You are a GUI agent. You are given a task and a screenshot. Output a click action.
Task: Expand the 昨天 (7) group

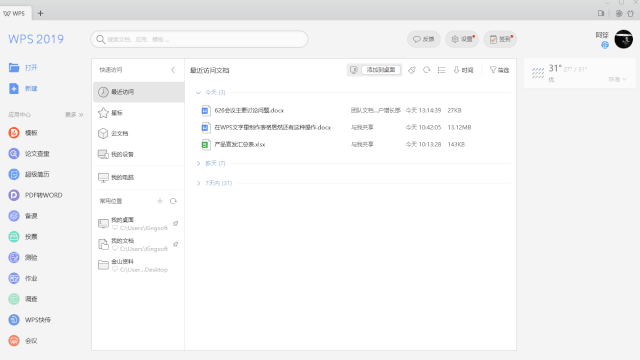point(198,163)
